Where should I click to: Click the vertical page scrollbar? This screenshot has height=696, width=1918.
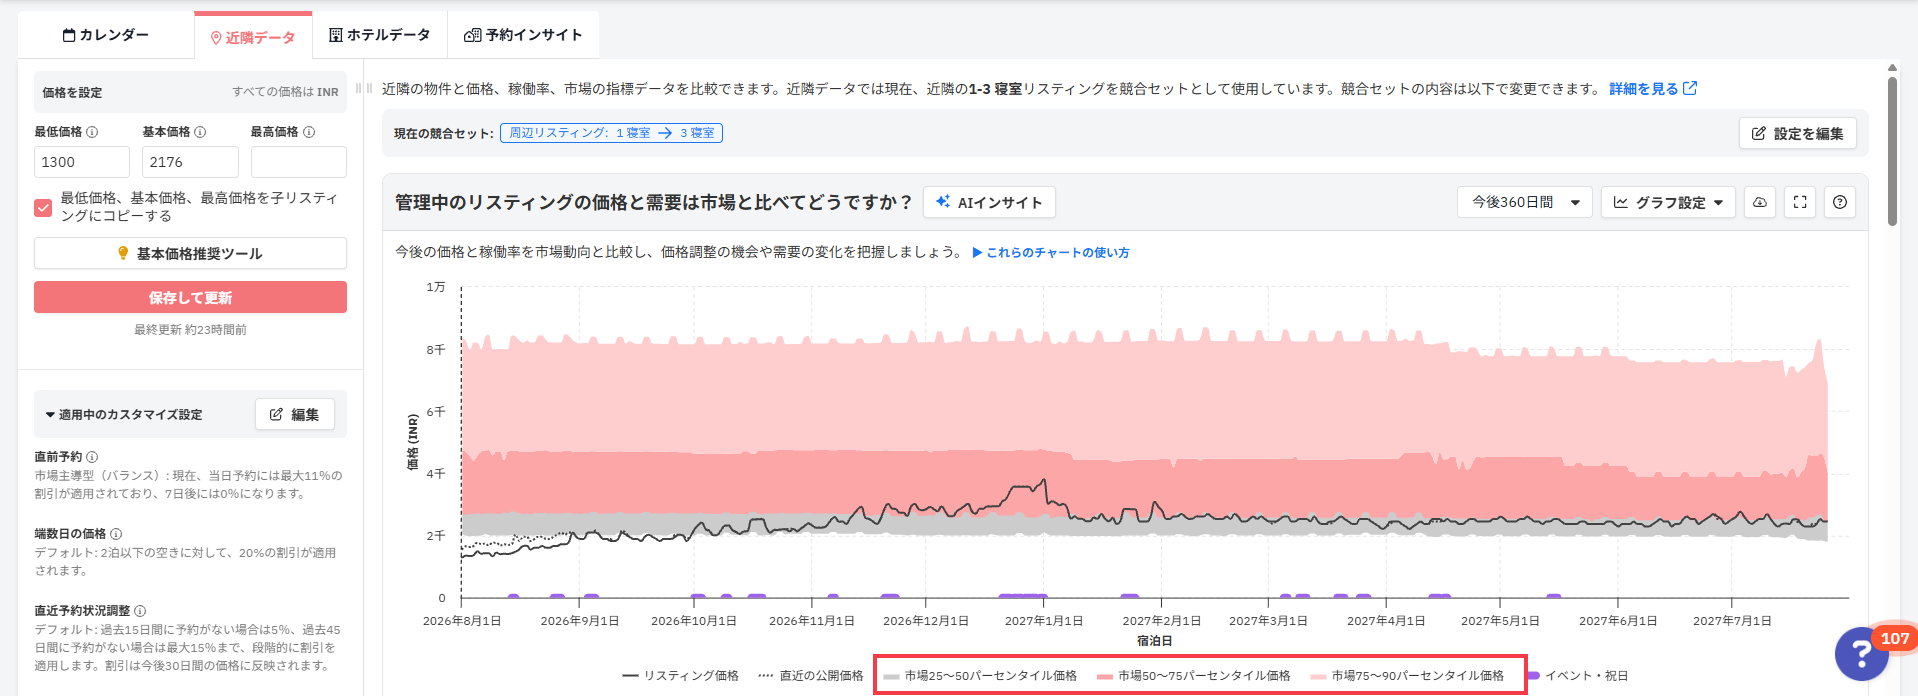tap(1892, 150)
